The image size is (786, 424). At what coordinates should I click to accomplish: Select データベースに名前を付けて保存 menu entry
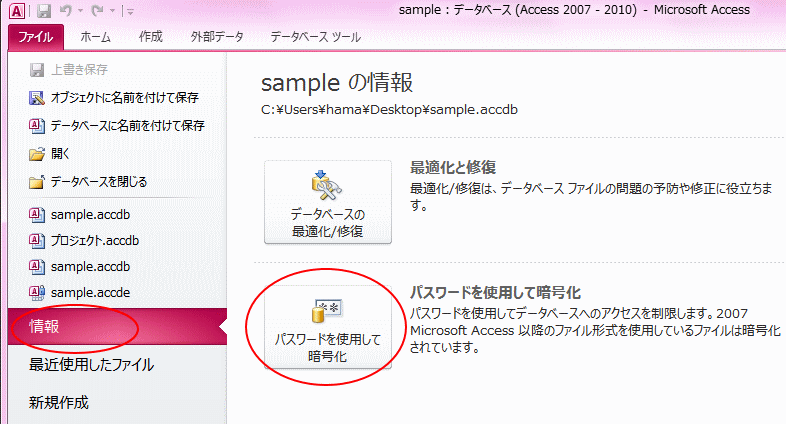click(x=128, y=126)
